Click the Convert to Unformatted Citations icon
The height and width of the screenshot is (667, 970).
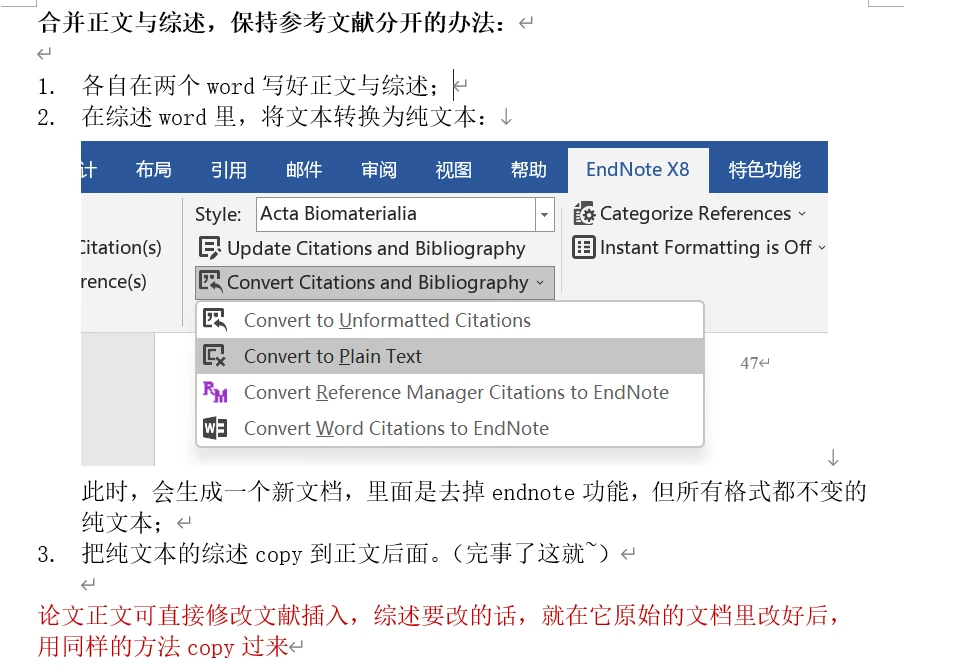pos(215,320)
